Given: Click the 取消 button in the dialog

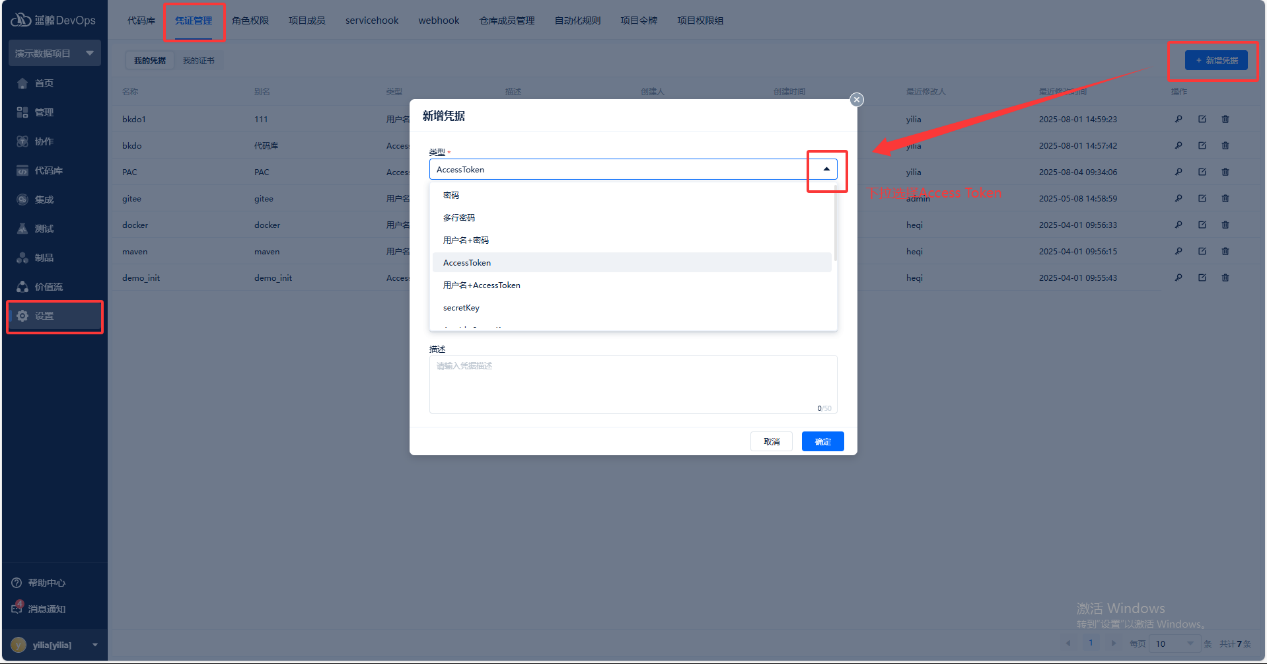Looking at the screenshot, I should point(771,441).
